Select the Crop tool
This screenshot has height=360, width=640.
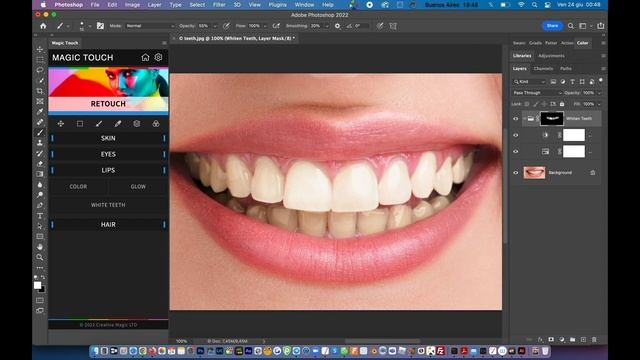coord(40,91)
